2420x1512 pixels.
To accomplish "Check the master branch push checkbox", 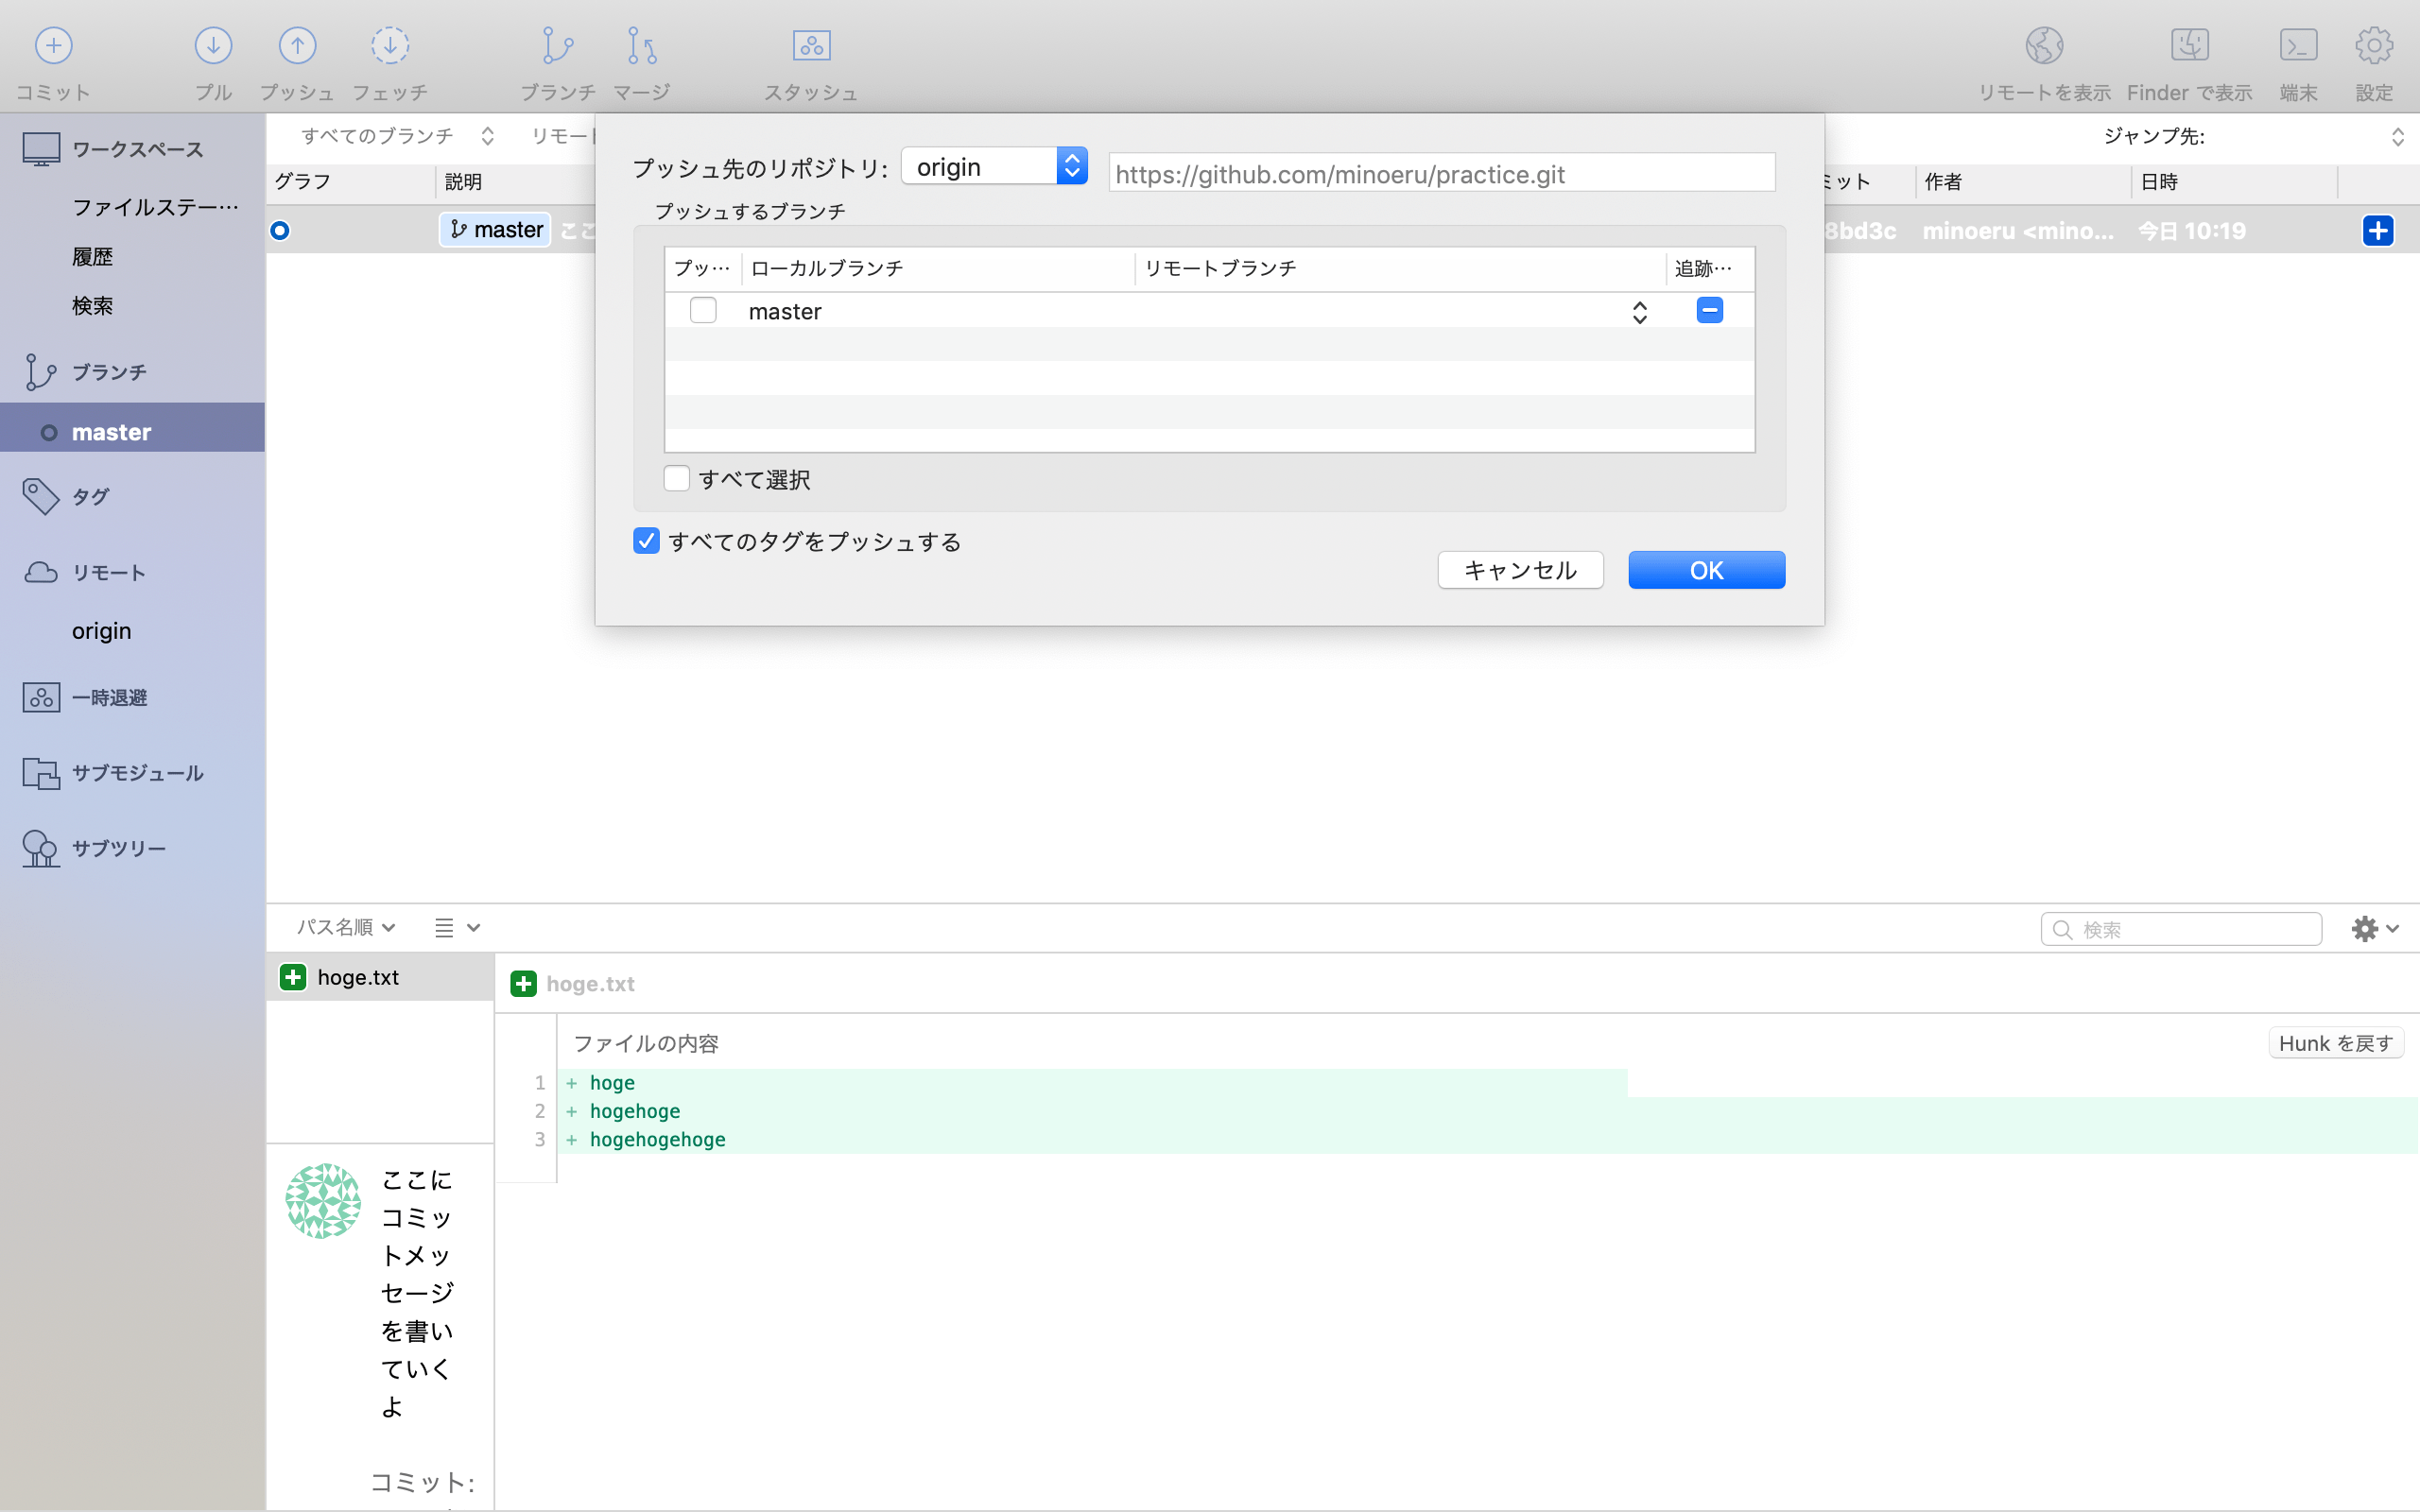I will point(703,311).
